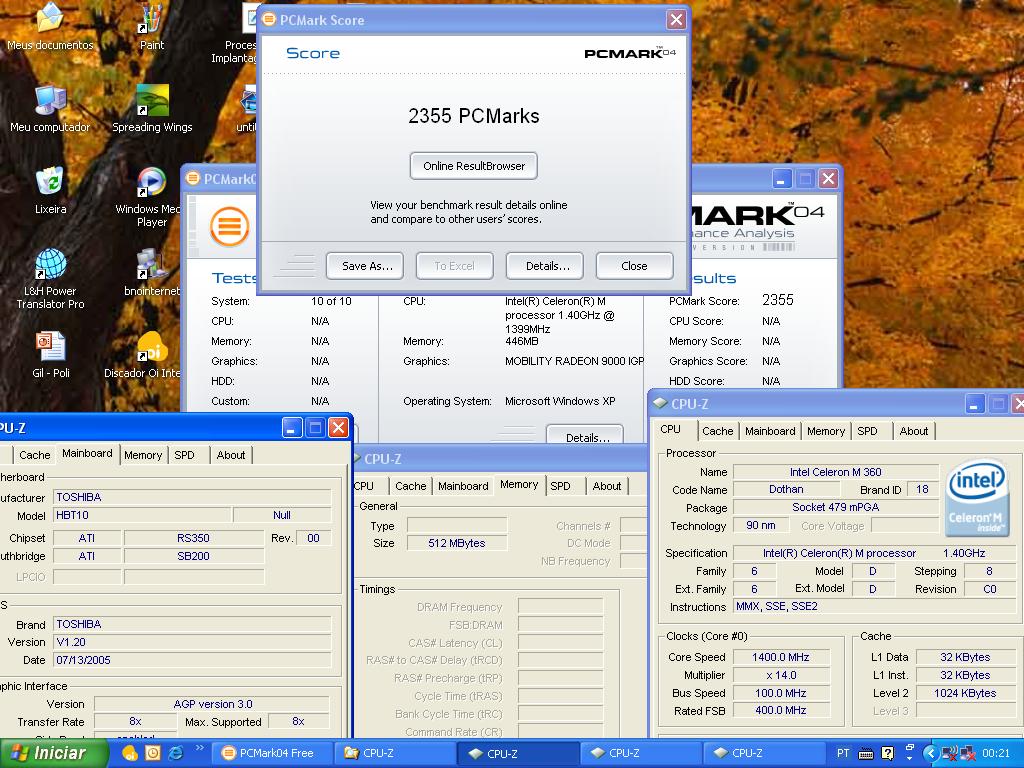Open the Mainboard tab in the 512 MBytes memory CPU-Z window

click(x=463, y=486)
